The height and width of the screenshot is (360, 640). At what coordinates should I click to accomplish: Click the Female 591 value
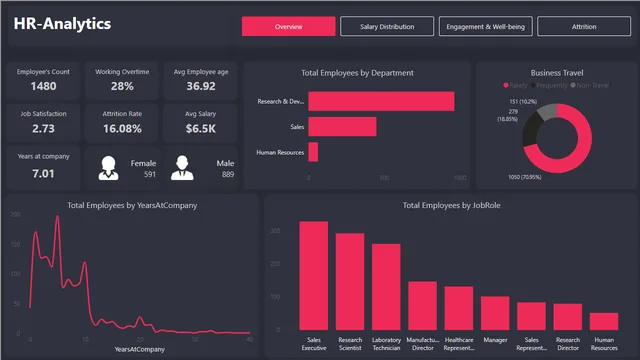point(150,174)
